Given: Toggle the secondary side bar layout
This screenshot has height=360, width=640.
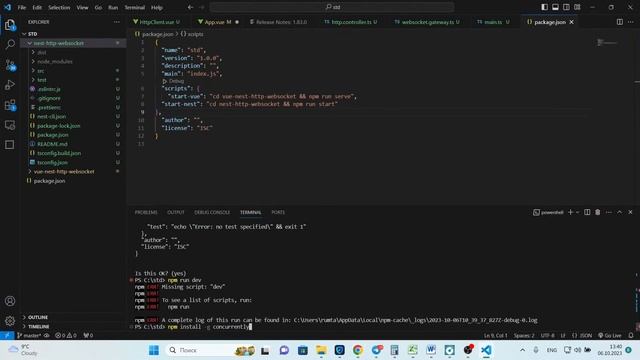Looking at the screenshot, I should 566,7.
